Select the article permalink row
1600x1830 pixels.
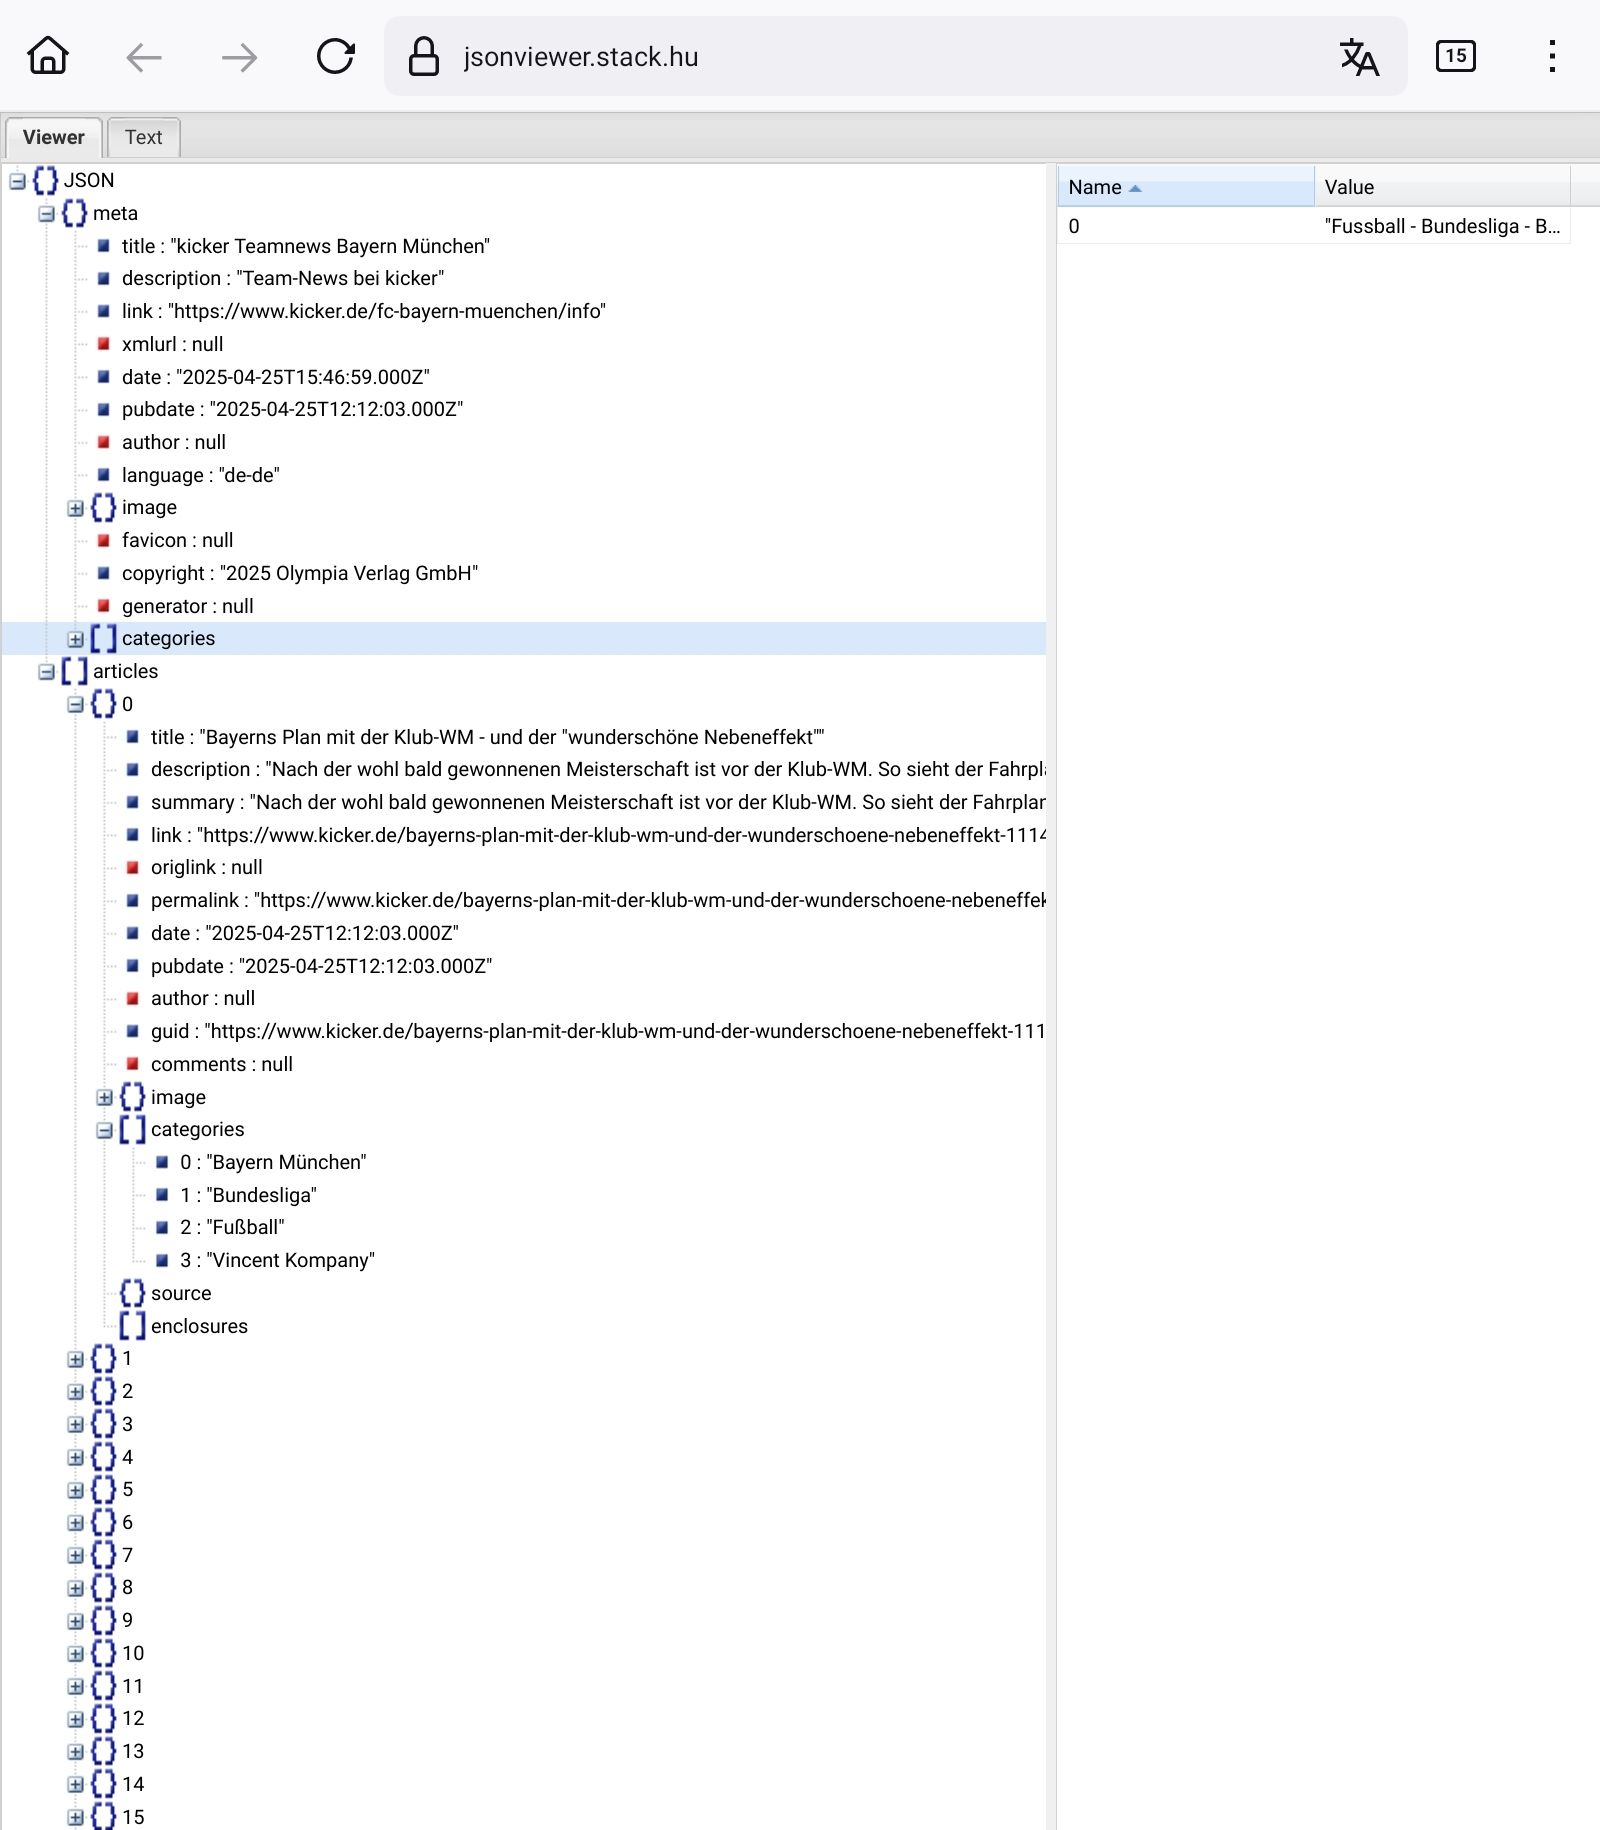[598, 900]
